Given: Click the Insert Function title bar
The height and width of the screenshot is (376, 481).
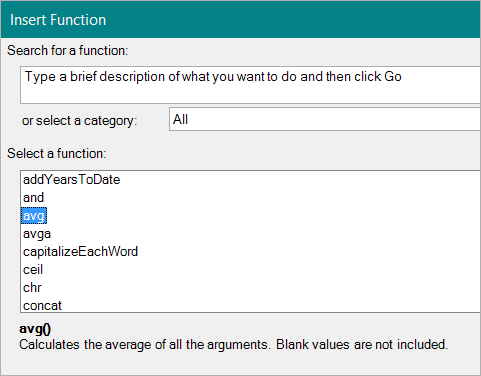Looking at the screenshot, I should point(241,20).
